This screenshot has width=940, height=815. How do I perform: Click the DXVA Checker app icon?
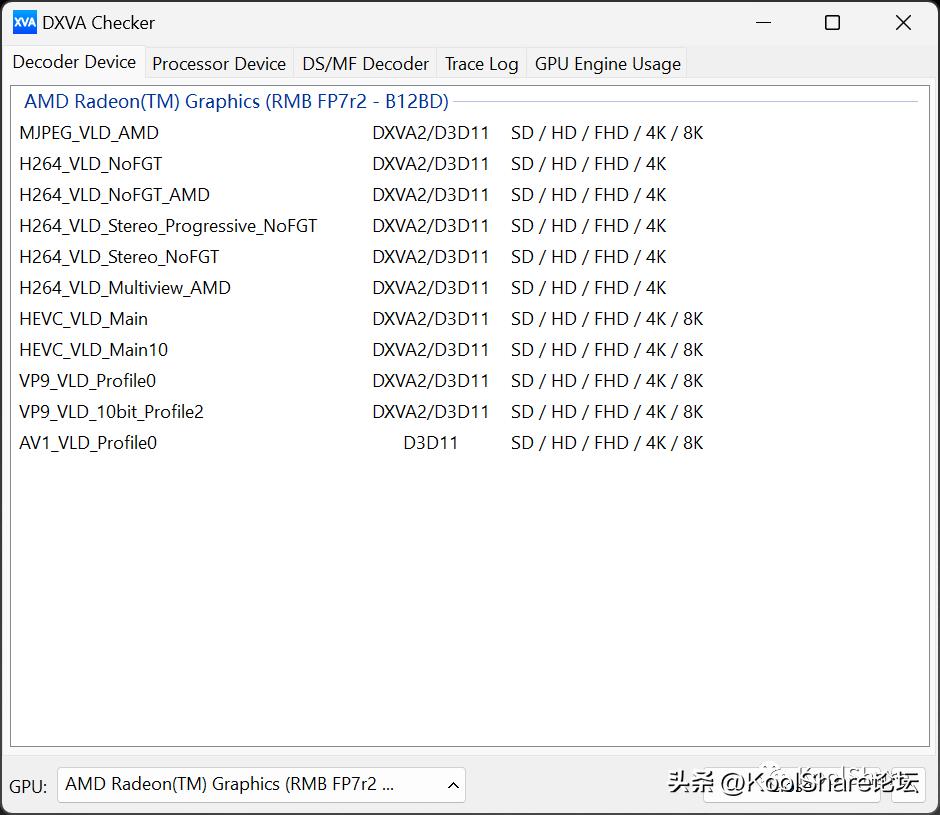25,23
